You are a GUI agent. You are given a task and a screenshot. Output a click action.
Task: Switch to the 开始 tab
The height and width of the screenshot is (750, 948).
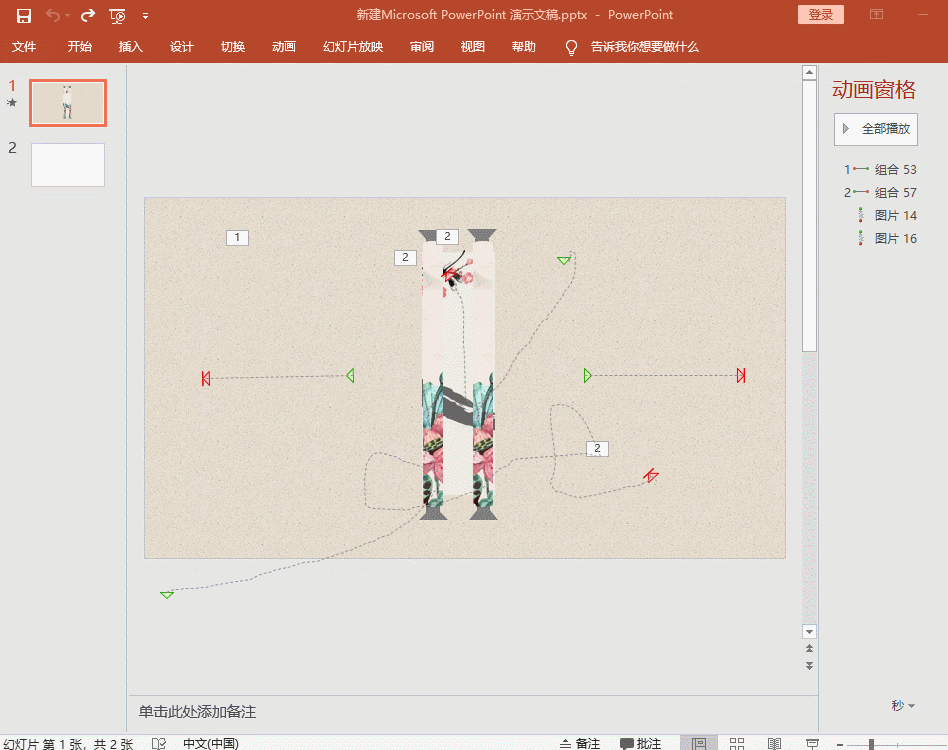point(79,47)
